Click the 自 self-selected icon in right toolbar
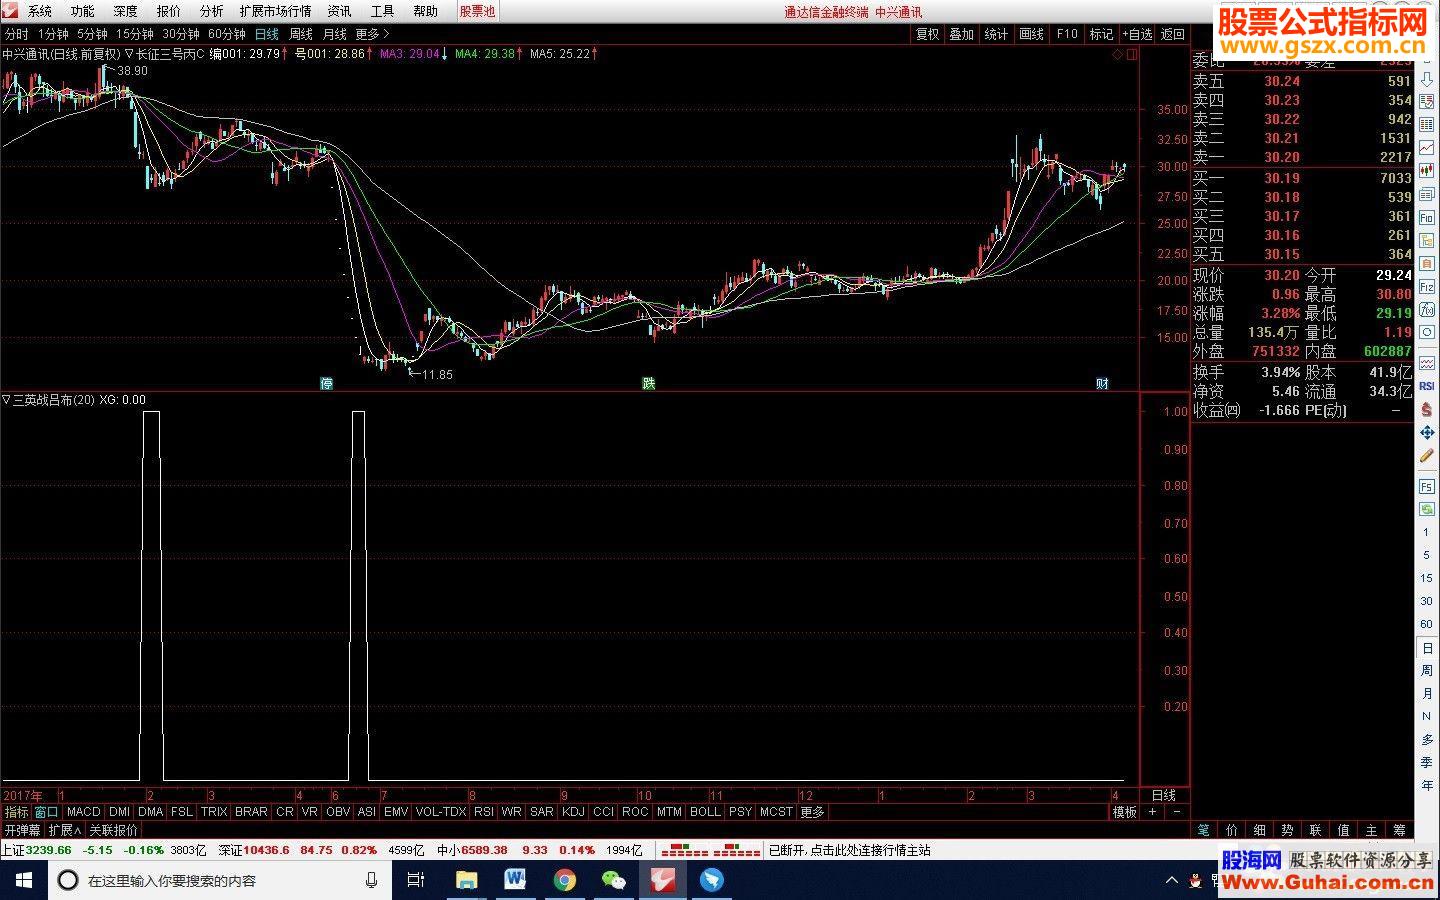Image resolution: width=1440 pixels, height=900 pixels. pyautogui.click(x=1427, y=263)
